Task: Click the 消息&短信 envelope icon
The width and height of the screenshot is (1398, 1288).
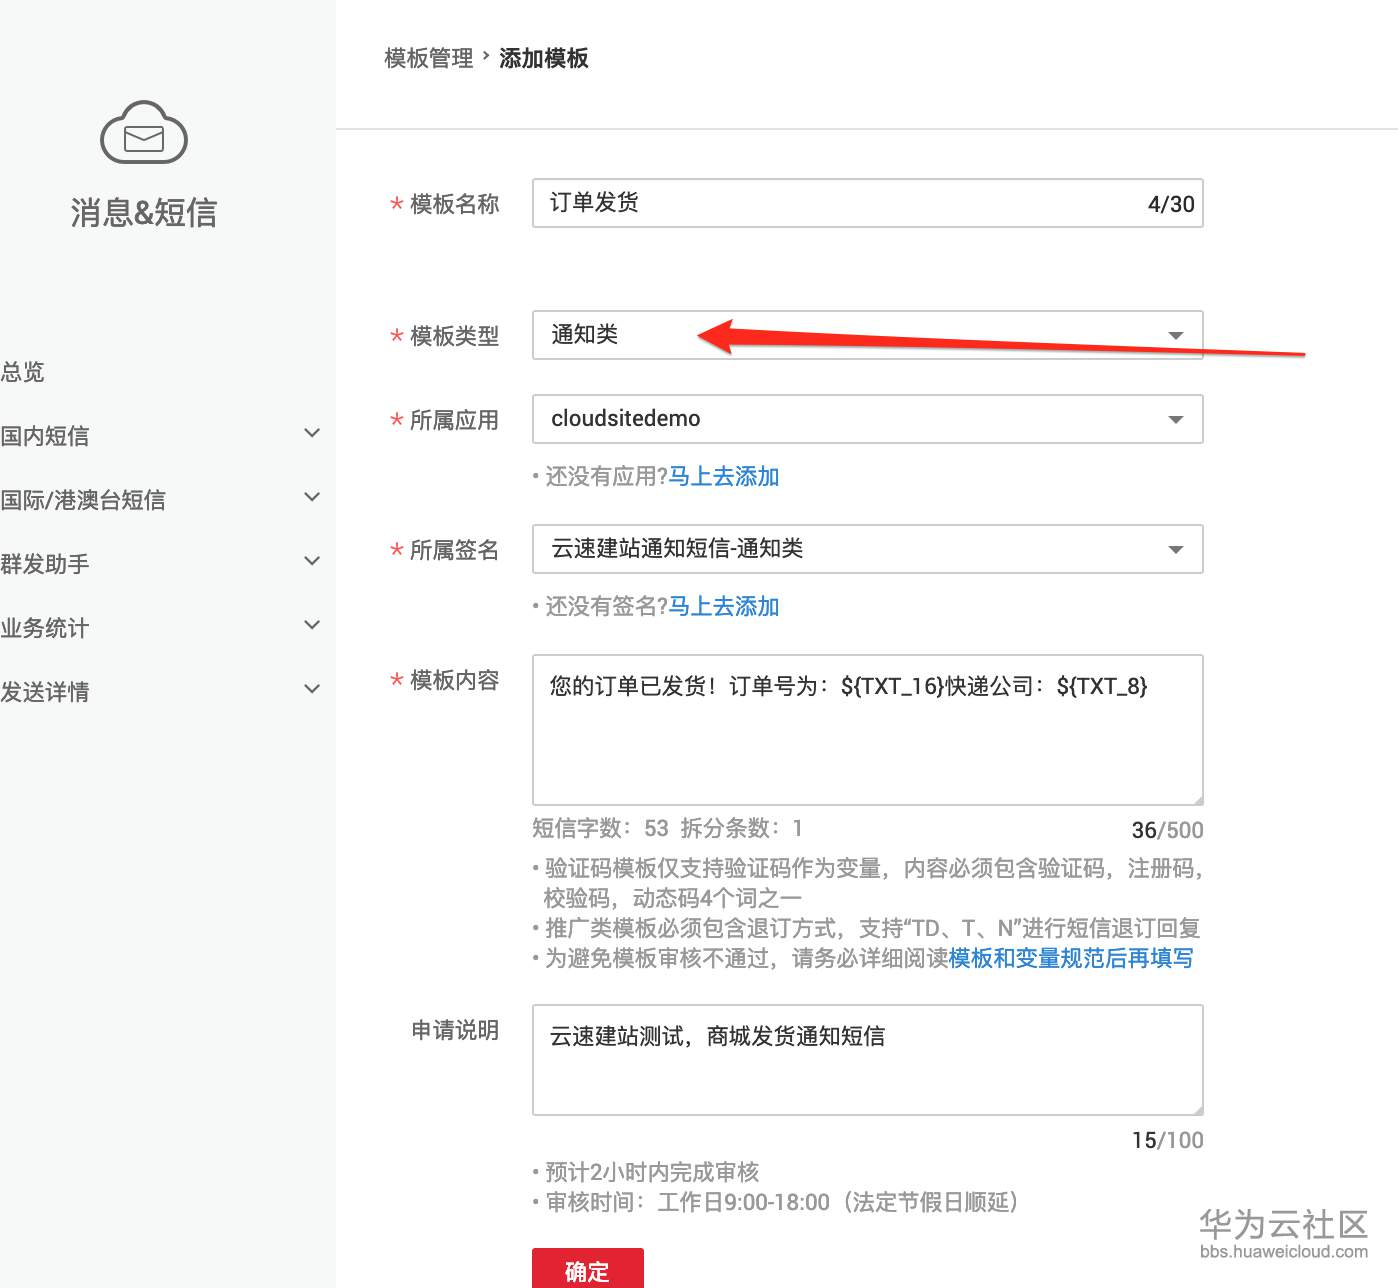Action: coord(143,132)
